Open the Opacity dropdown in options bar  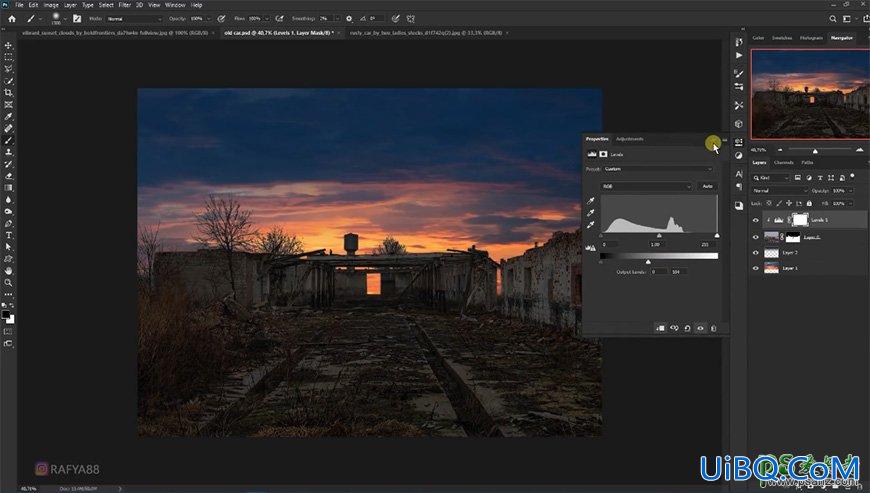(x=209, y=19)
